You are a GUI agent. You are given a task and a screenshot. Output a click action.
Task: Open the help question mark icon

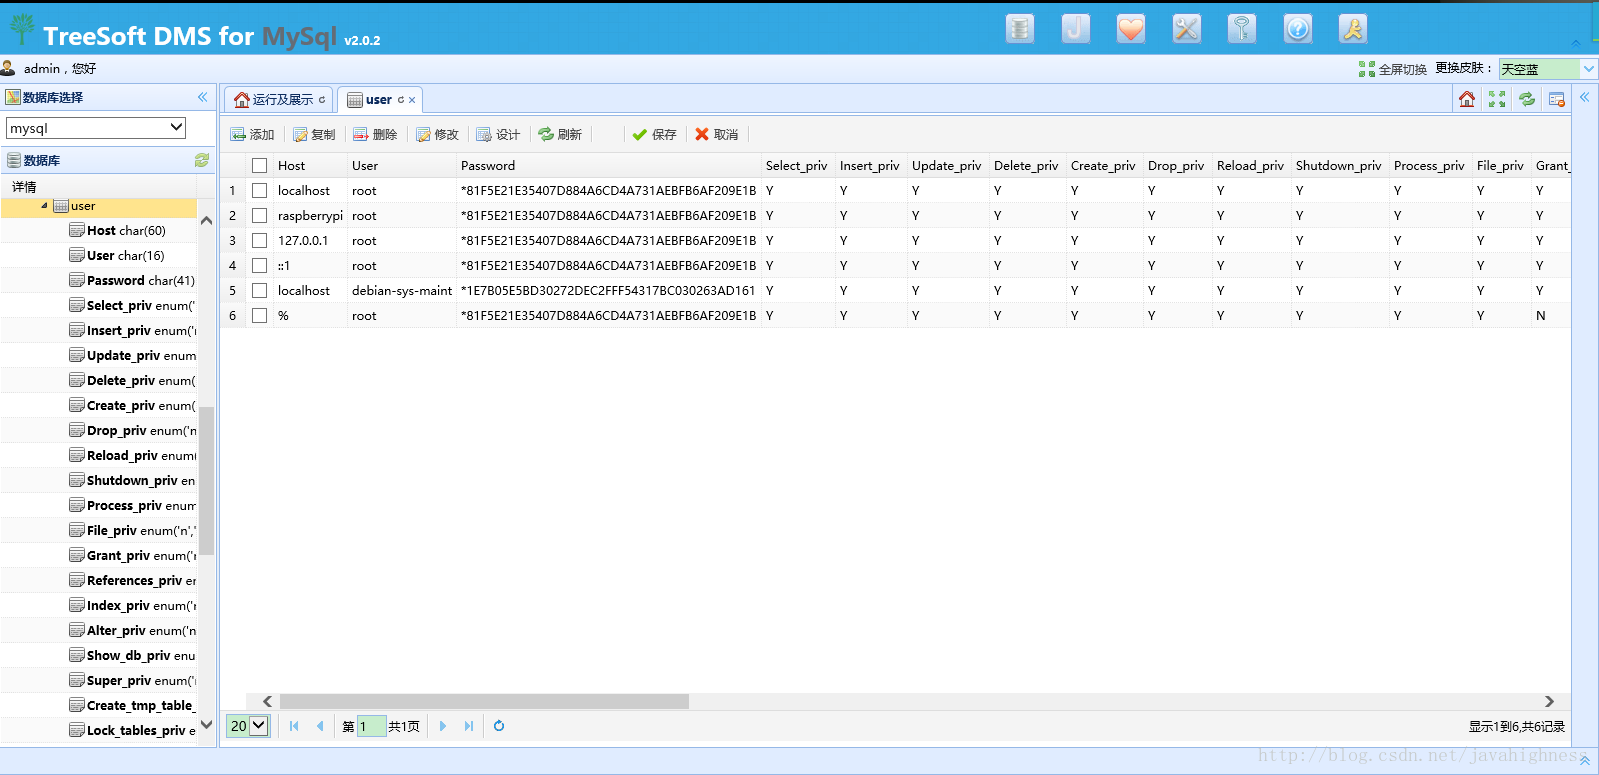click(x=1297, y=29)
